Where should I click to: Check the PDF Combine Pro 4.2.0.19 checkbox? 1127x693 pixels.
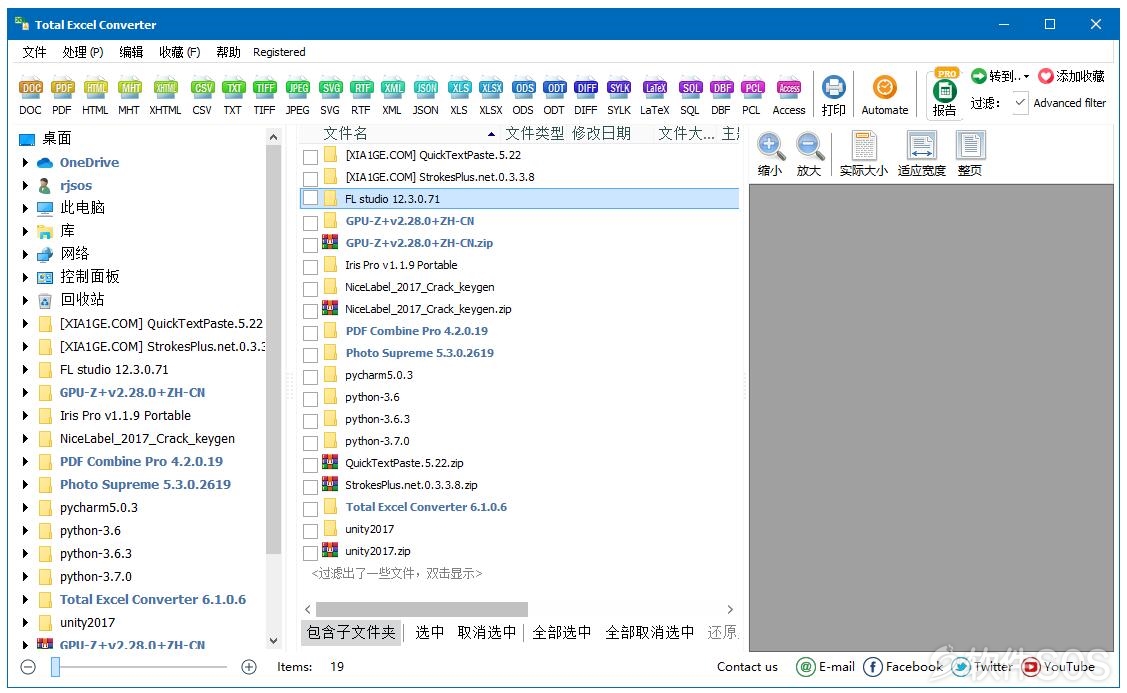(x=310, y=333)
